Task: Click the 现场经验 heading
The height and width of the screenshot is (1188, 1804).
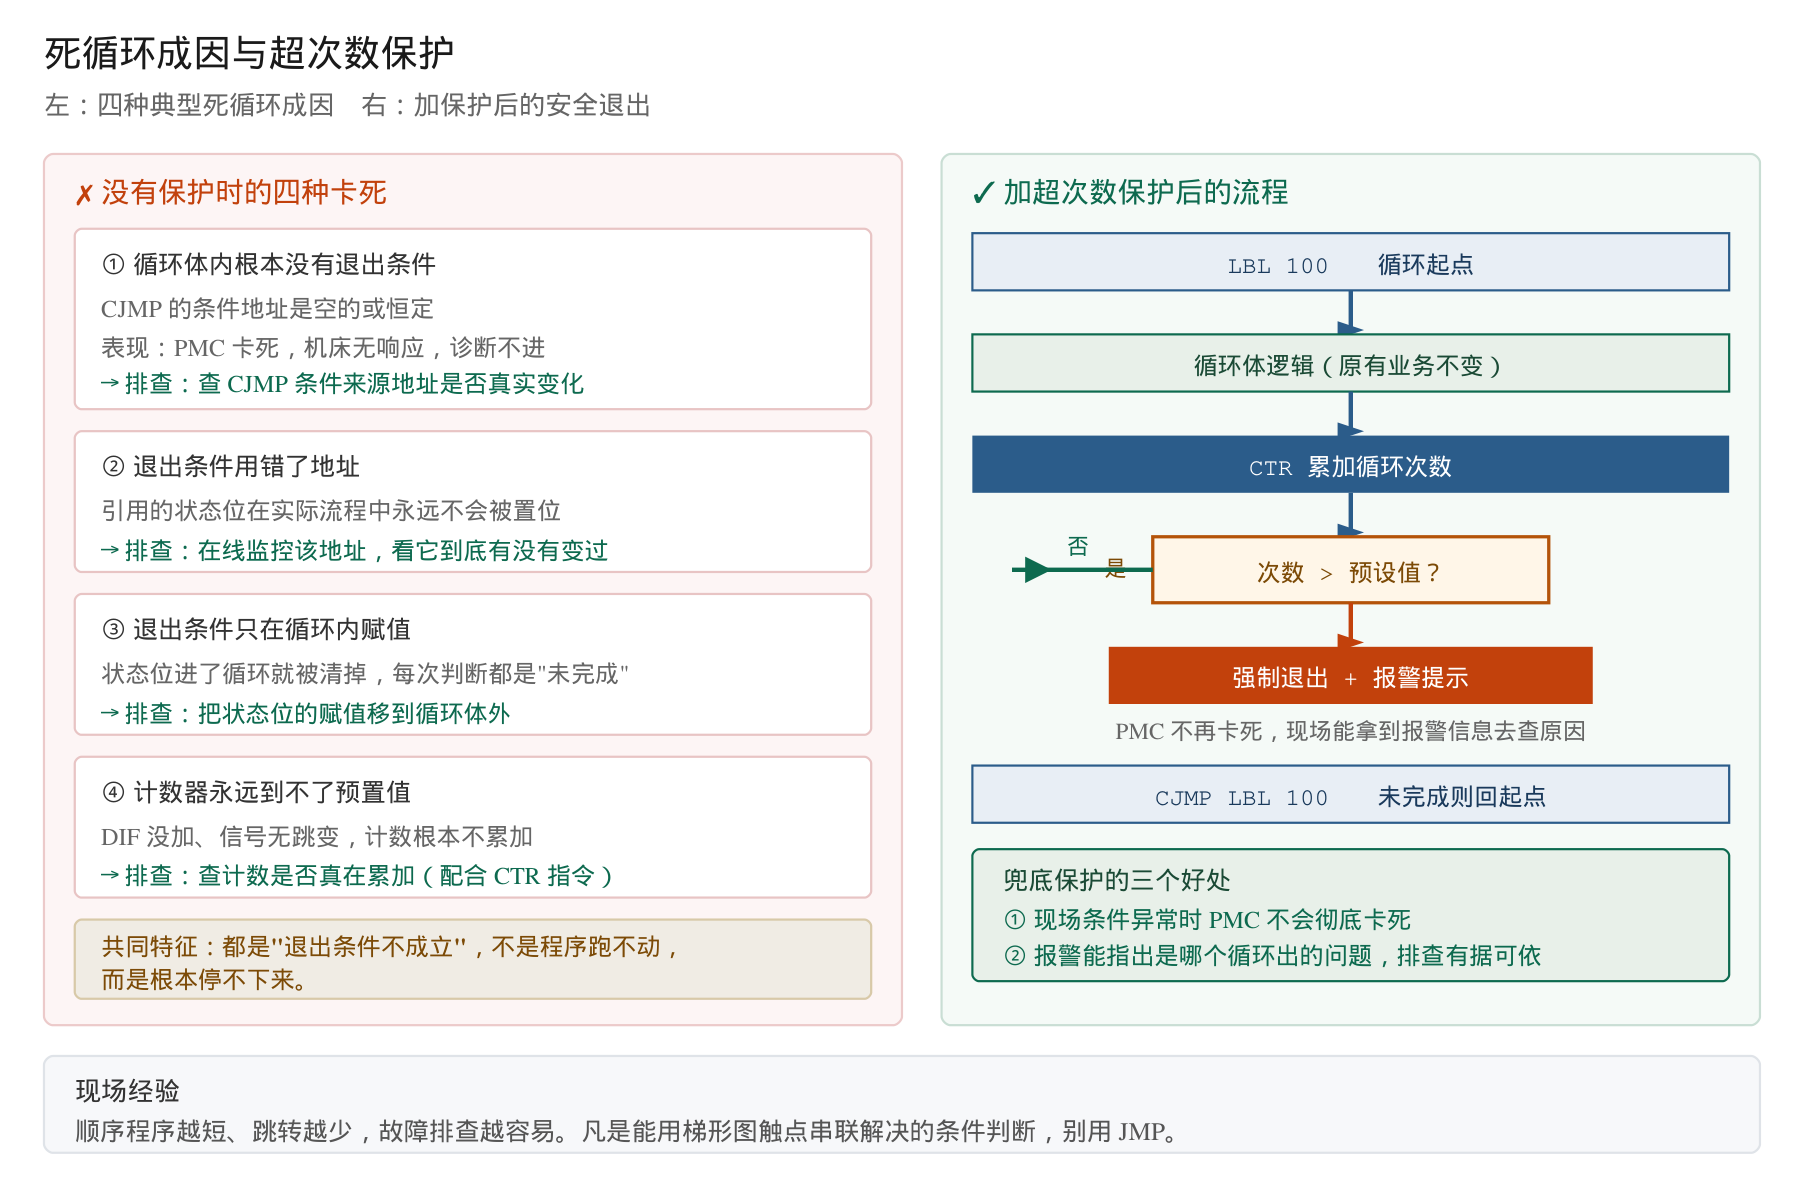Action: point(128,1090)
